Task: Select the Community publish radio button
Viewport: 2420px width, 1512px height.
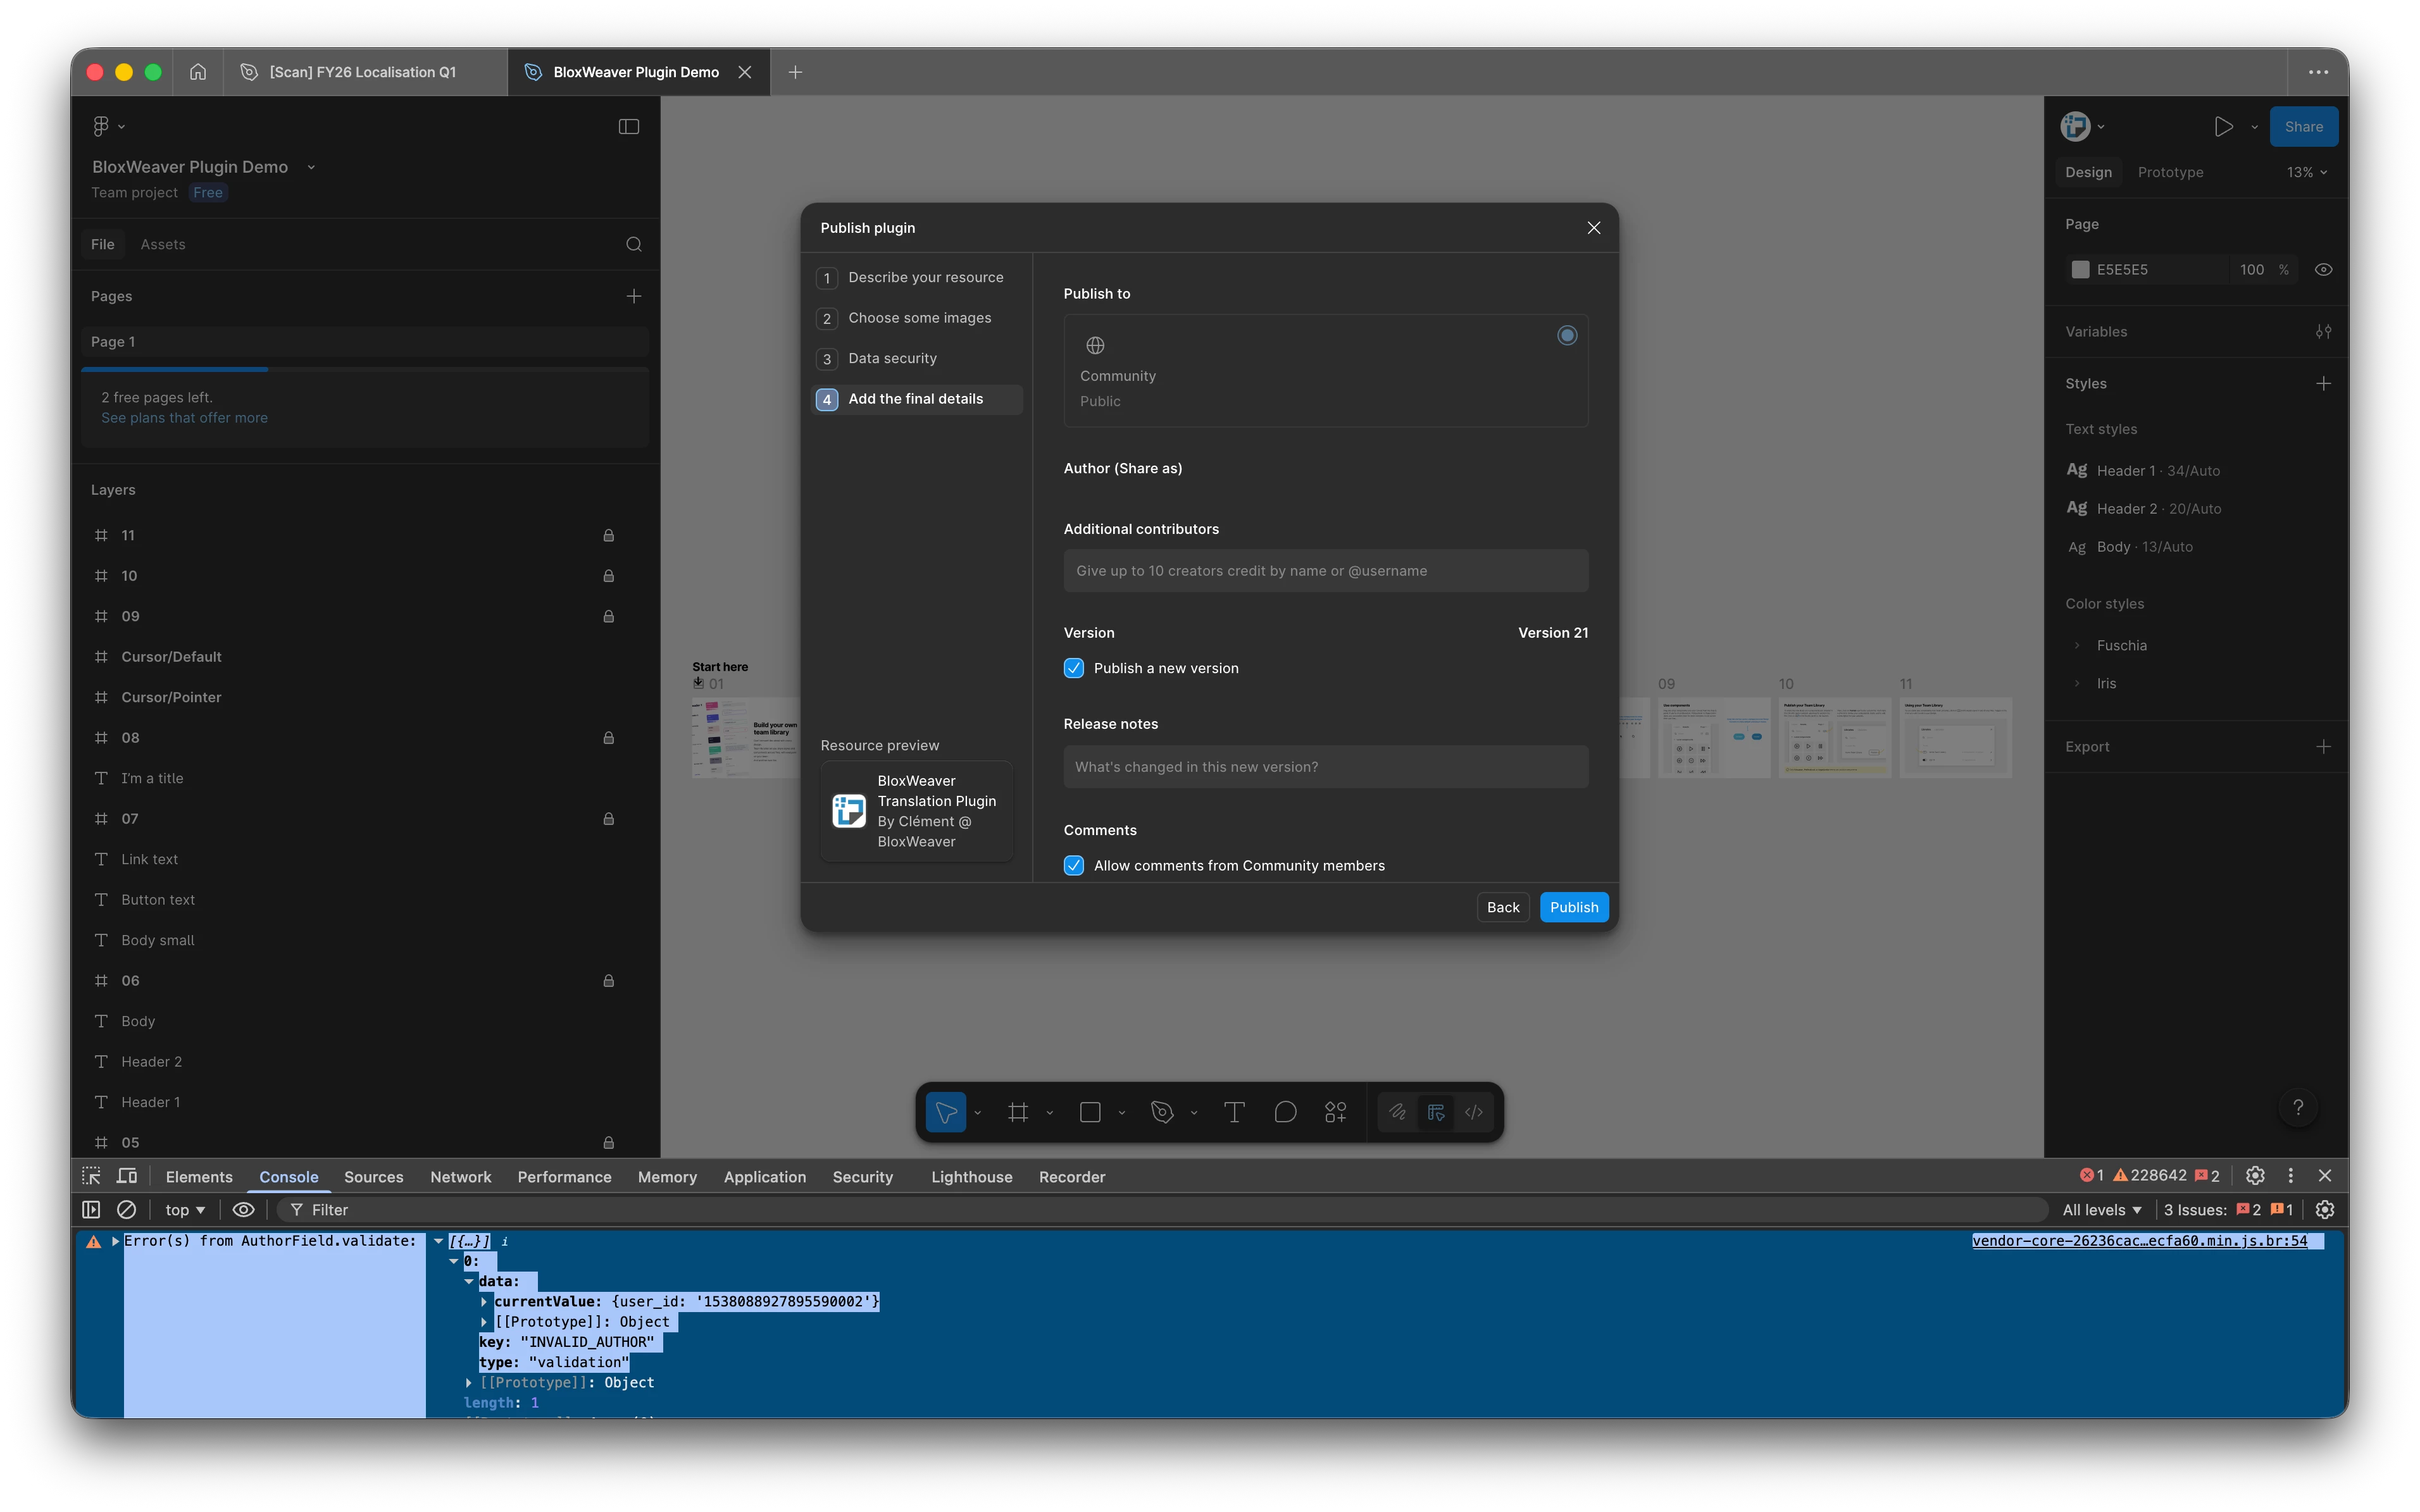Action: click(x=1567, y=336)
